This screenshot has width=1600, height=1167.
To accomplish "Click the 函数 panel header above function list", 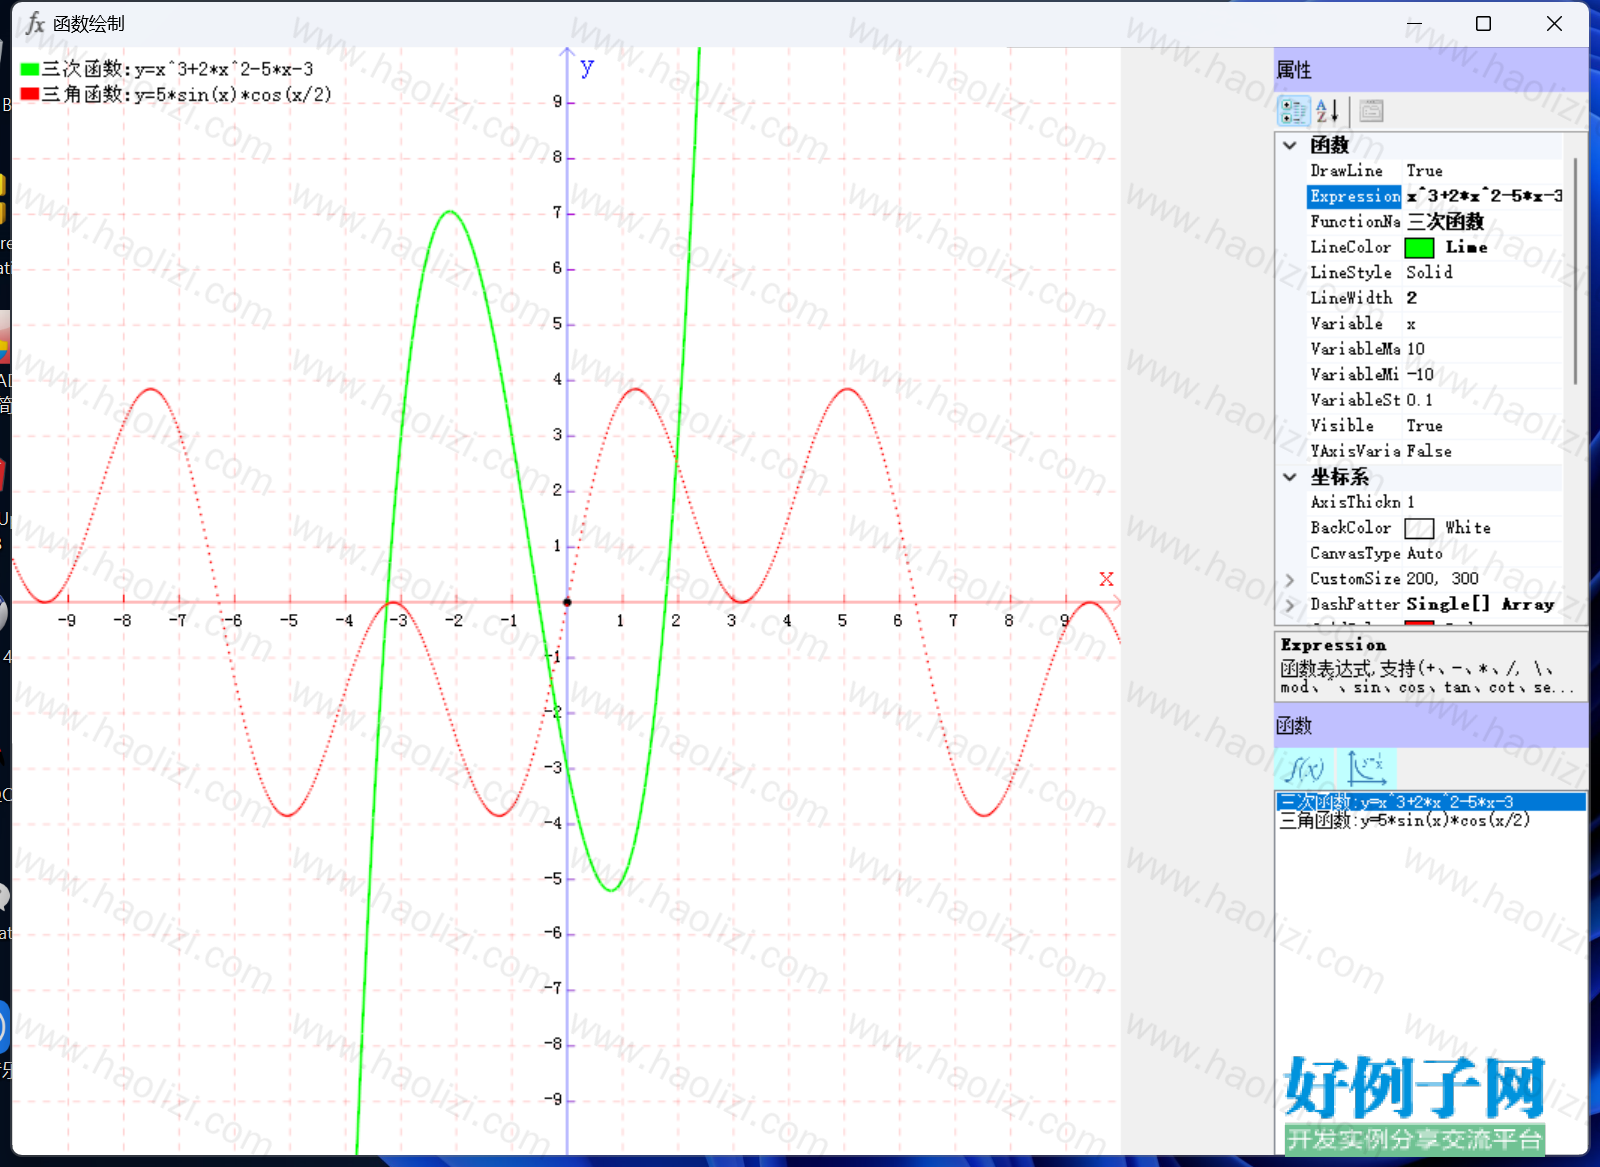I will coord(1431,726).
